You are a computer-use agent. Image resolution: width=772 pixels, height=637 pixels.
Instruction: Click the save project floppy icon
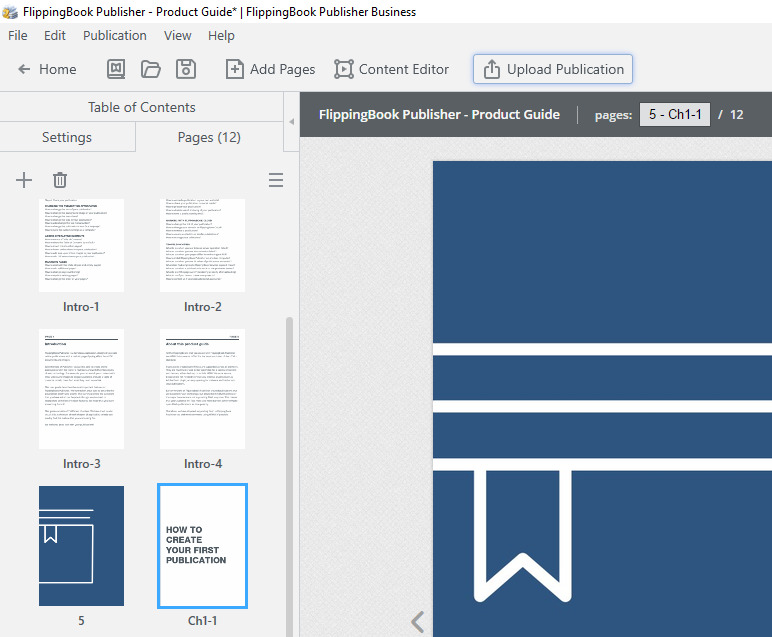(186, 69)
